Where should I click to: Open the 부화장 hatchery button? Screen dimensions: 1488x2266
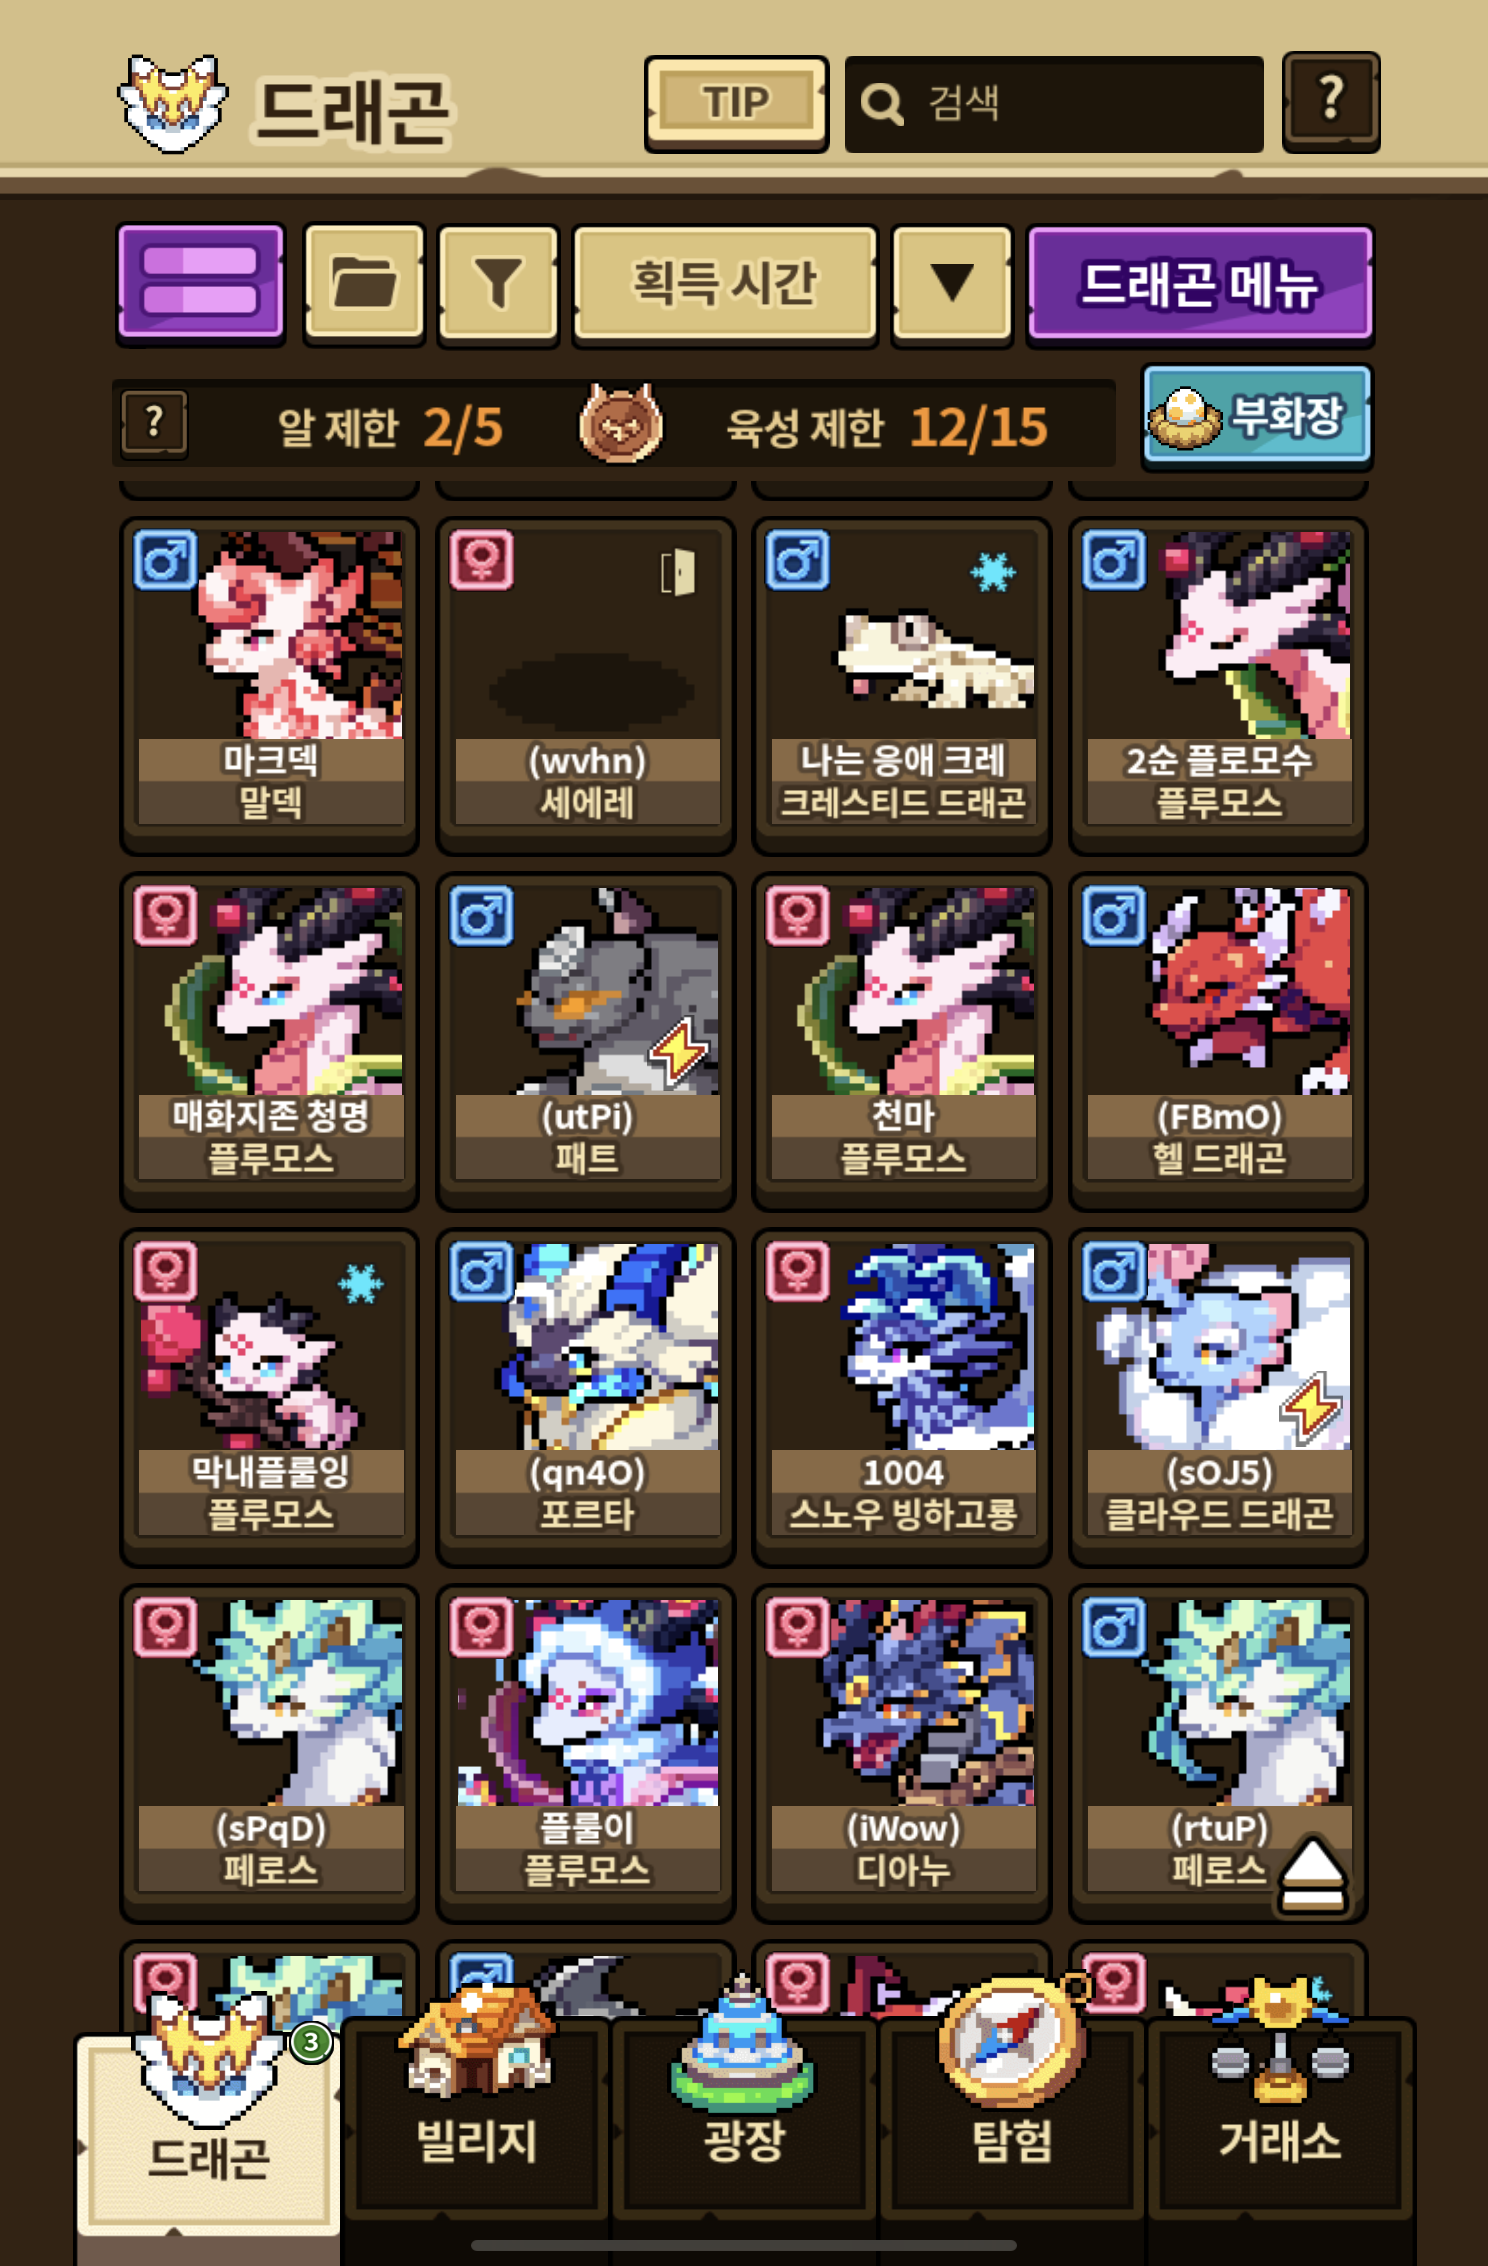tap(1257, 416)
